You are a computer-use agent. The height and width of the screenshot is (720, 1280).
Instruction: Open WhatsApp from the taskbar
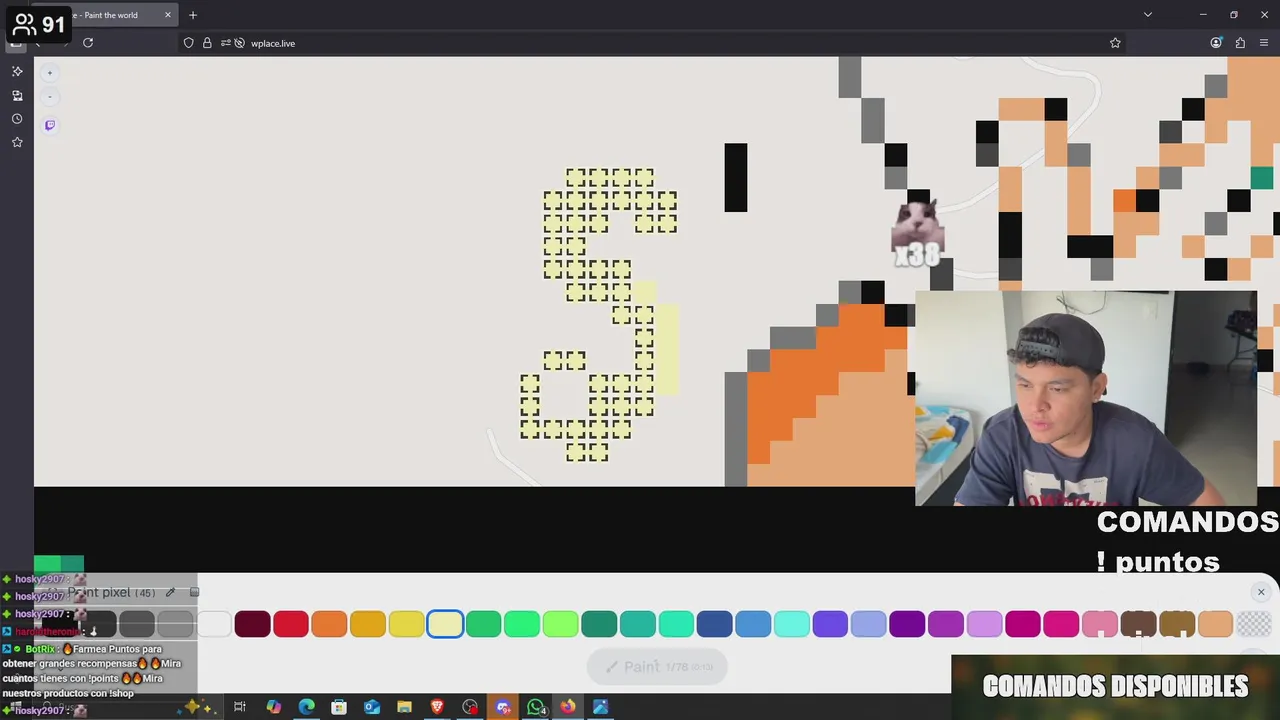536,707
